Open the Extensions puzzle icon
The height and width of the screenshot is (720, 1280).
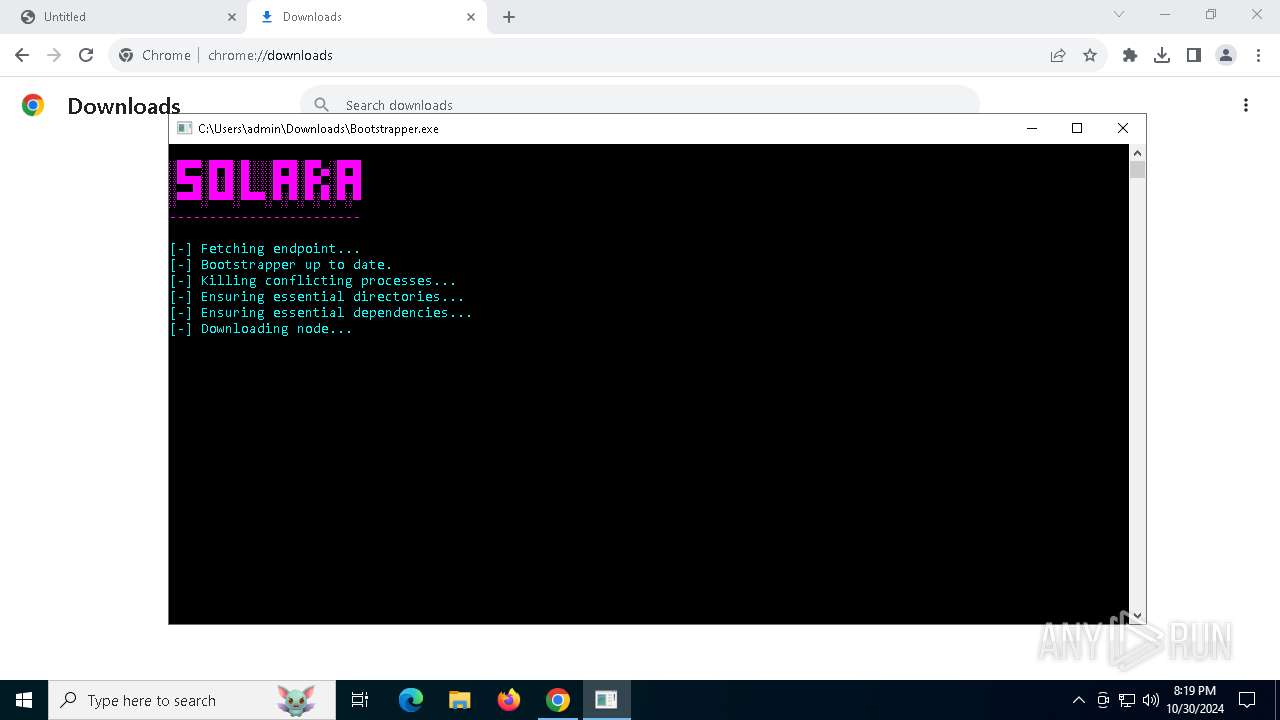coord(1130,55)
